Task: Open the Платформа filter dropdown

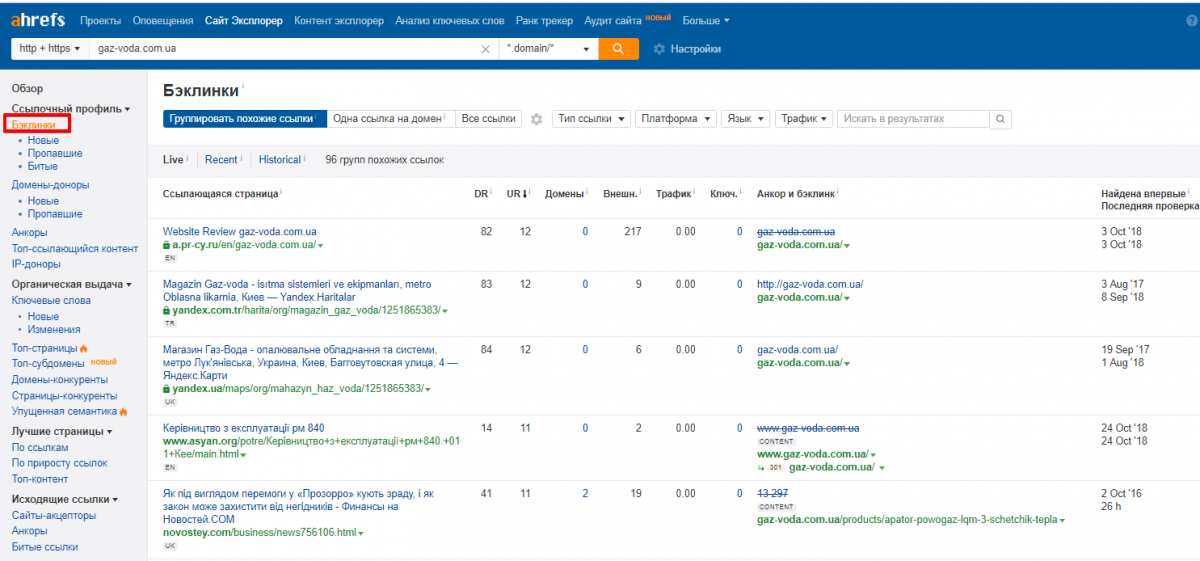Action: tap(675, 119)
